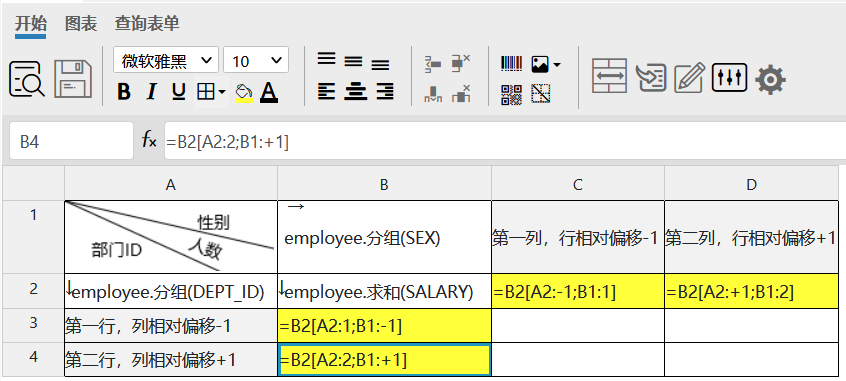
Task: Open the font color A tool
Action: pyautogui.click(x=269, y=92)
